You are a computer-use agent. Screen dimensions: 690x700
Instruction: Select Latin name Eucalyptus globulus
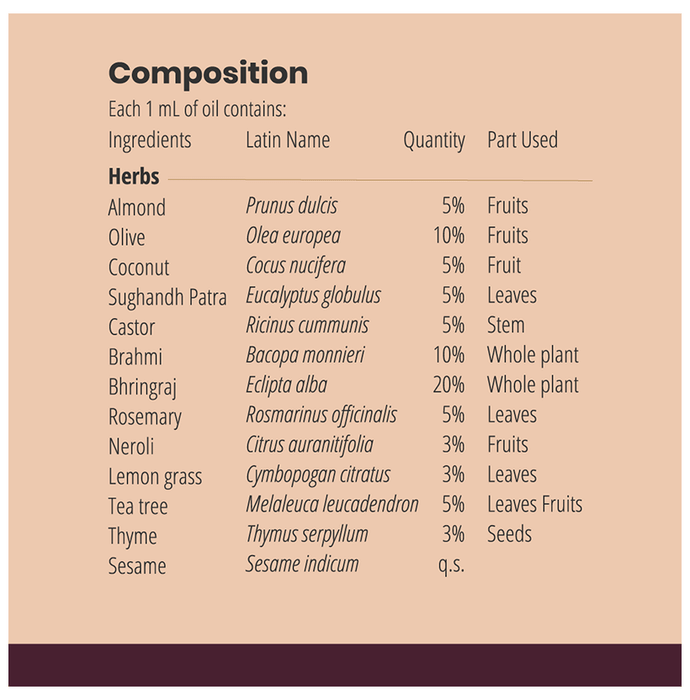(313, 296)
